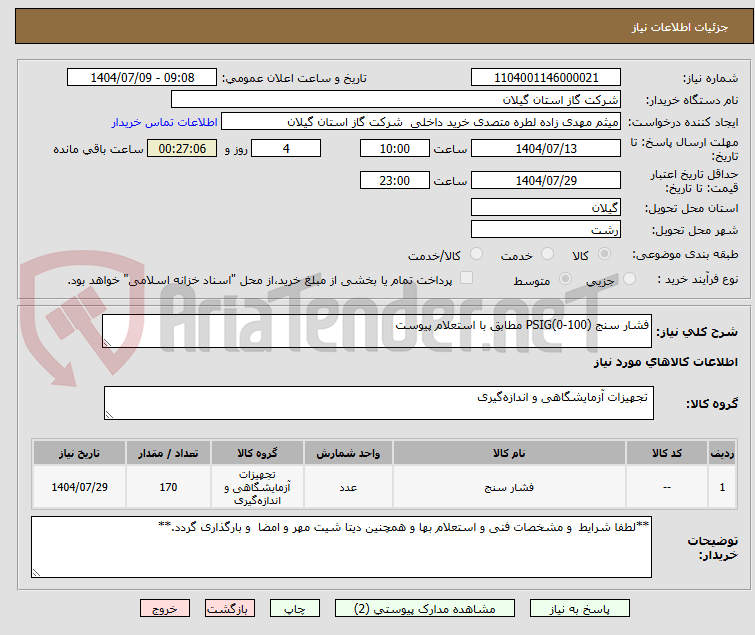Select the متوسط purchase type radio
Viewport: 755px width, 635px height.
[565, 279]
